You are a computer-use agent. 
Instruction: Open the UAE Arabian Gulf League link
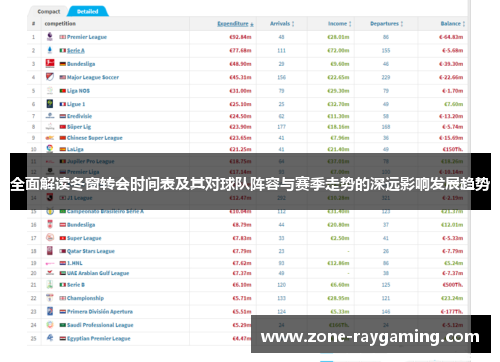tap(98, 273)
